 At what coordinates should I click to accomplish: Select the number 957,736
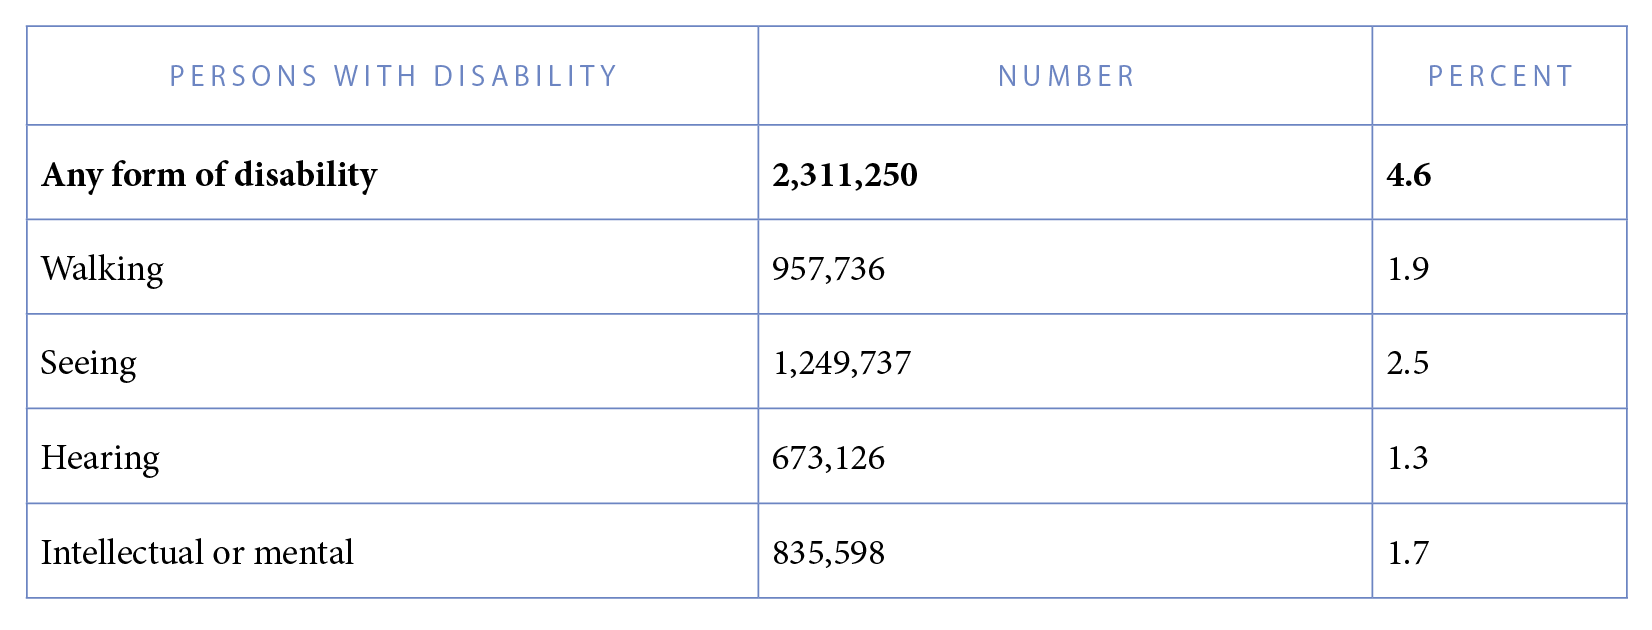(829, 269)
